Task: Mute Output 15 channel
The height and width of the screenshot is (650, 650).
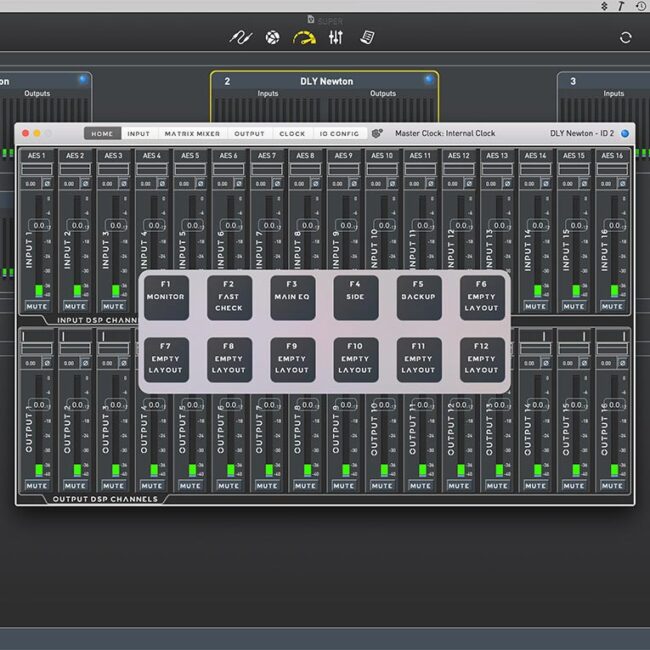Action: [x=574, y=486]
